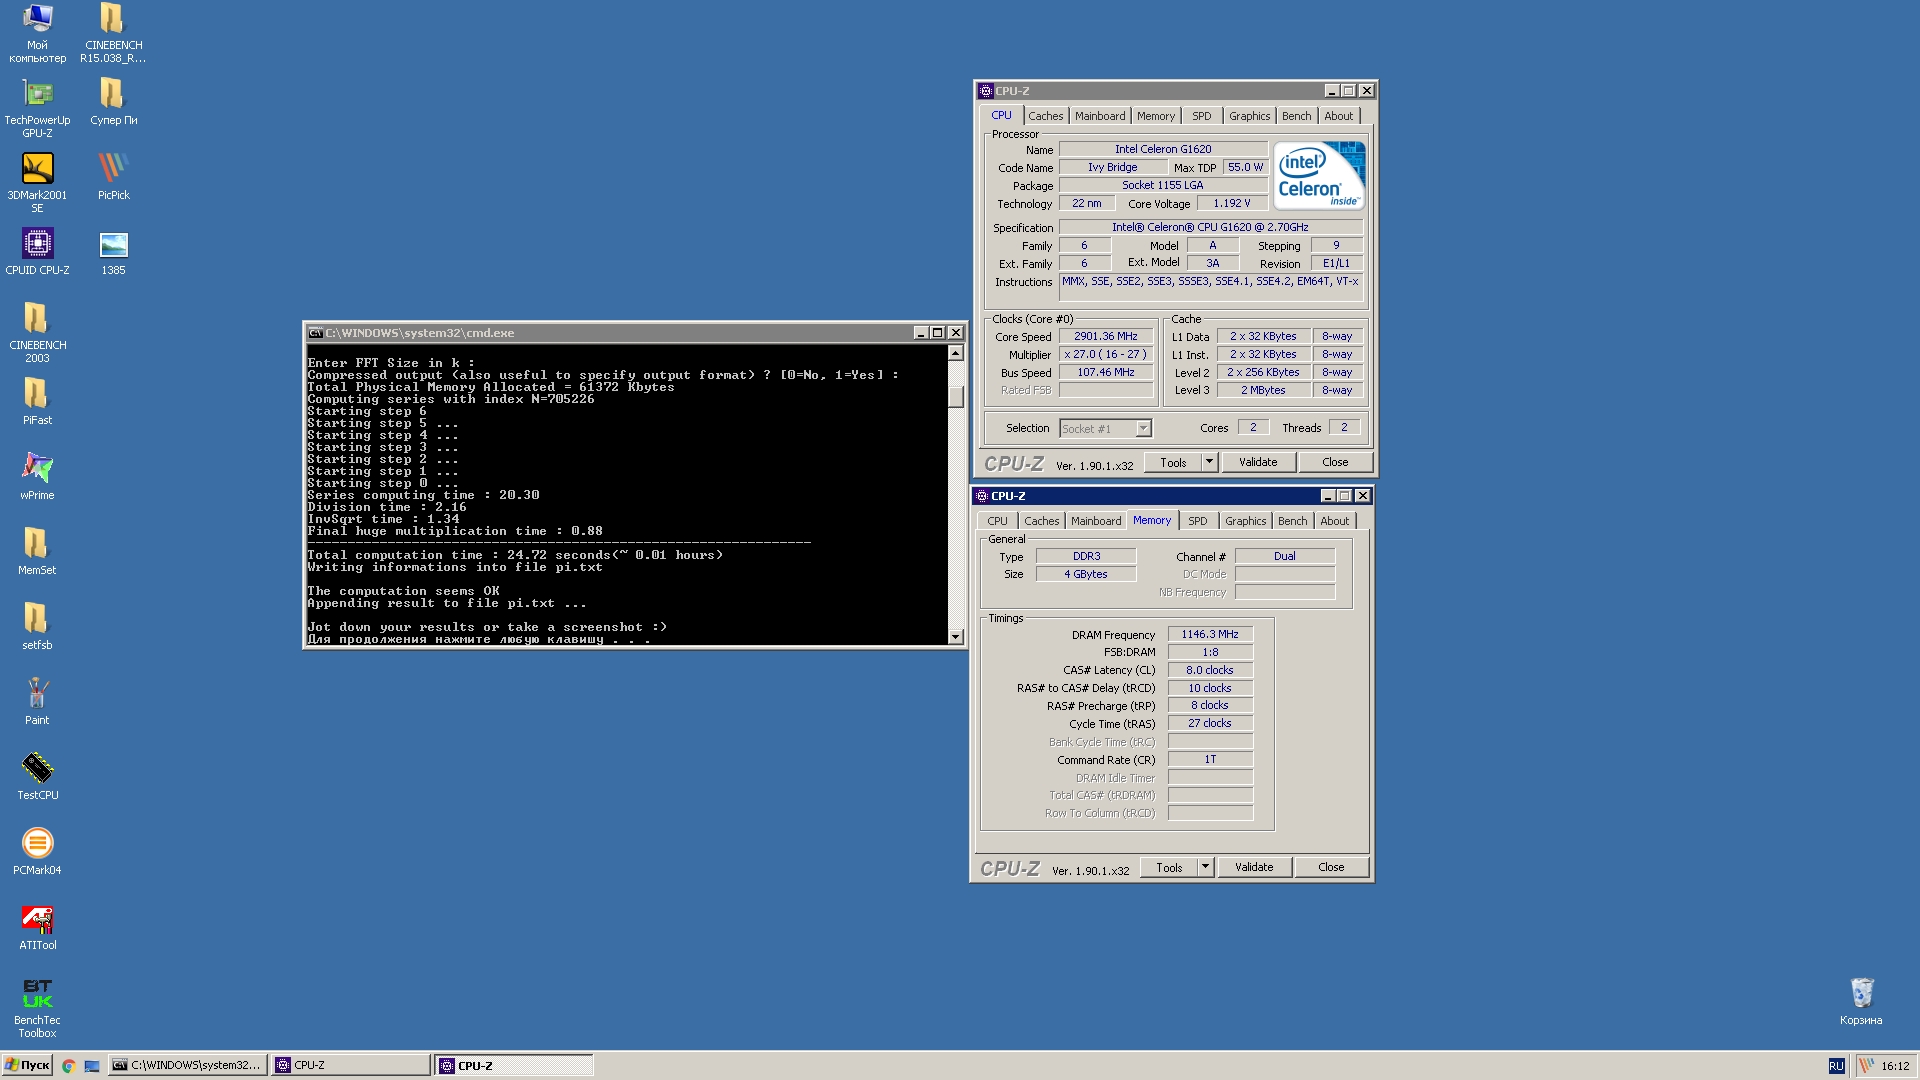Open Caches tab in upper CPU-Z window
The height and width of the screenshot is (1080, 1920).
[x=1045, y=116]
